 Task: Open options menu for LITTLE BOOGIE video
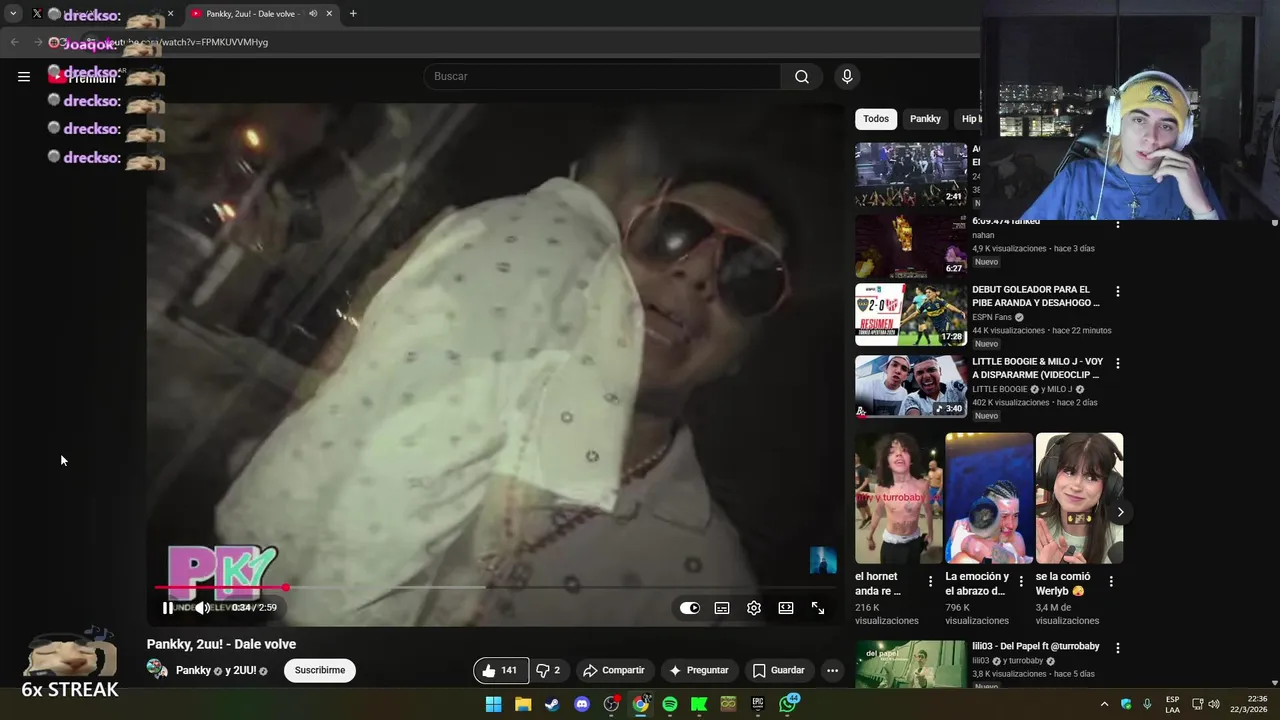[x=1118, y=364]
